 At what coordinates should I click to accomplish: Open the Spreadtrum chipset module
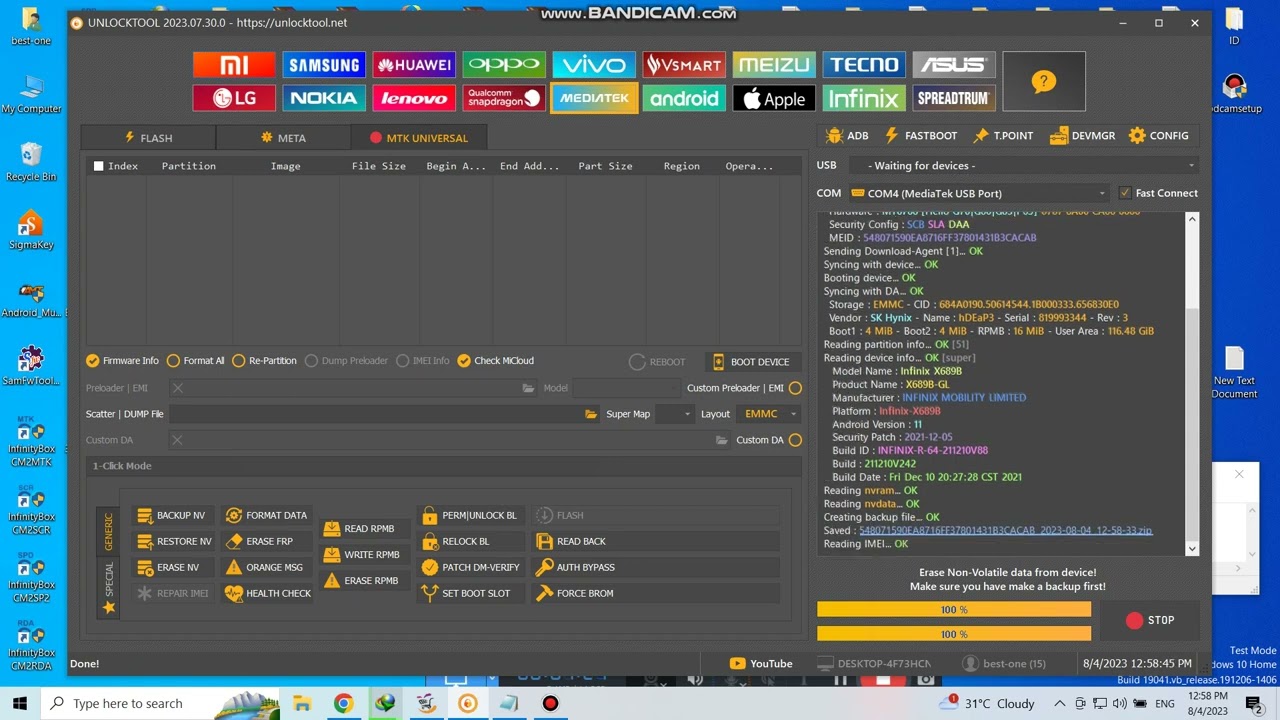pyautogui.click(x=954, y=98)
